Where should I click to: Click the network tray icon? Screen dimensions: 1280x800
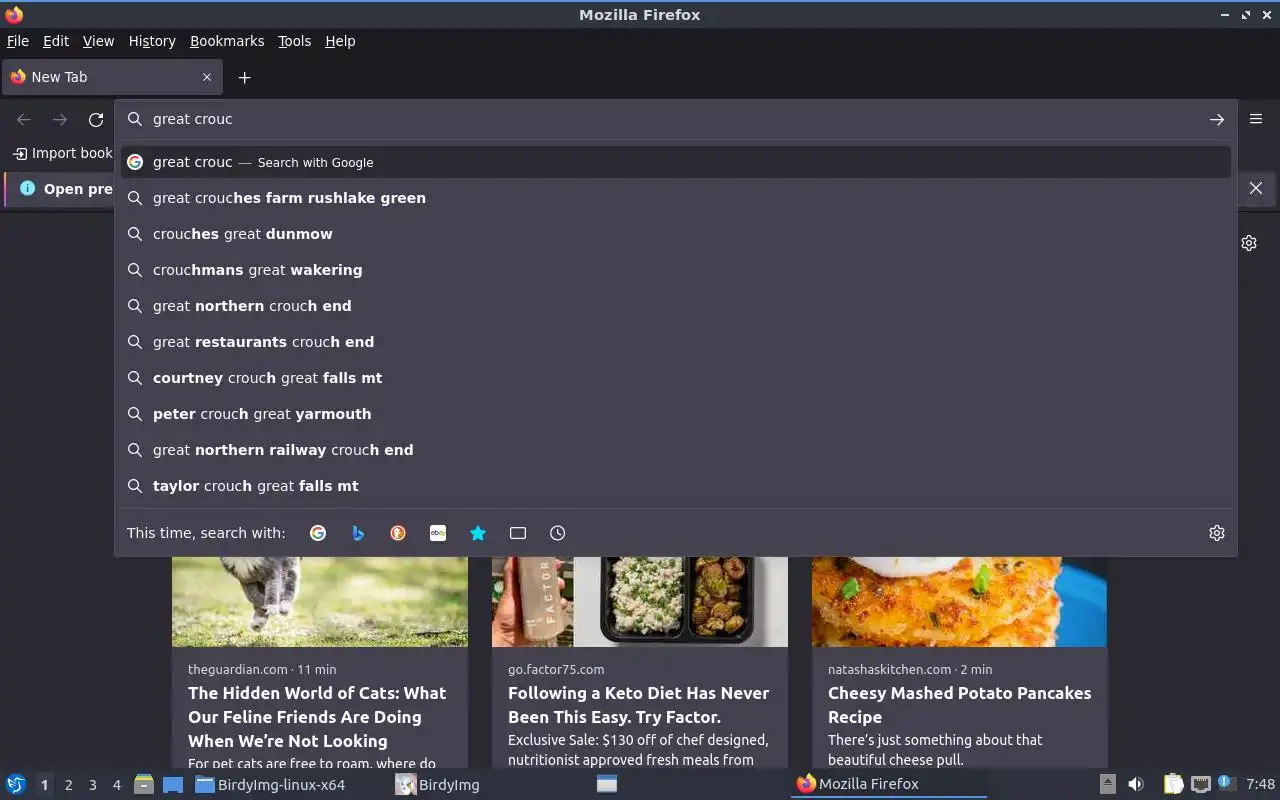pos(1201,784)
